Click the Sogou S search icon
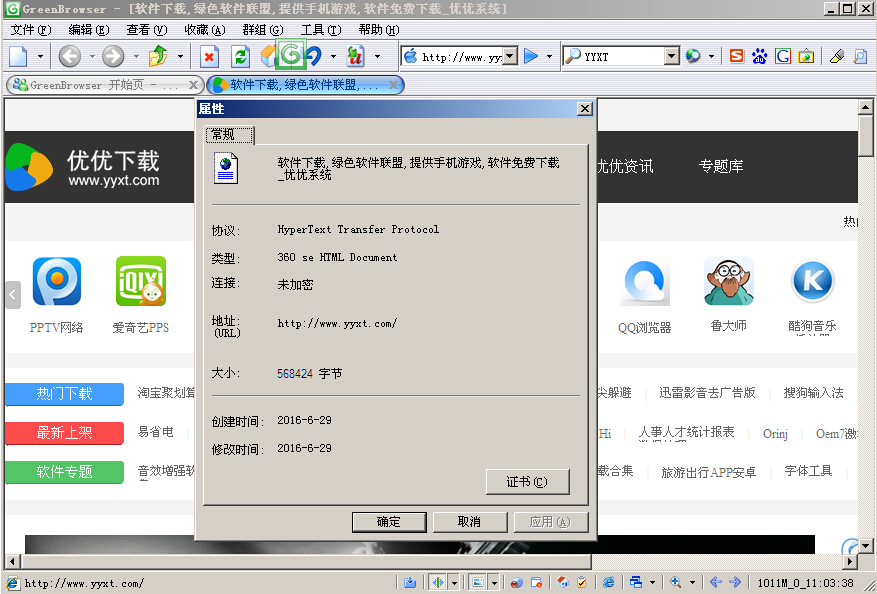The width and height of the screenshot is (877, 594). [x=737, y=56]
